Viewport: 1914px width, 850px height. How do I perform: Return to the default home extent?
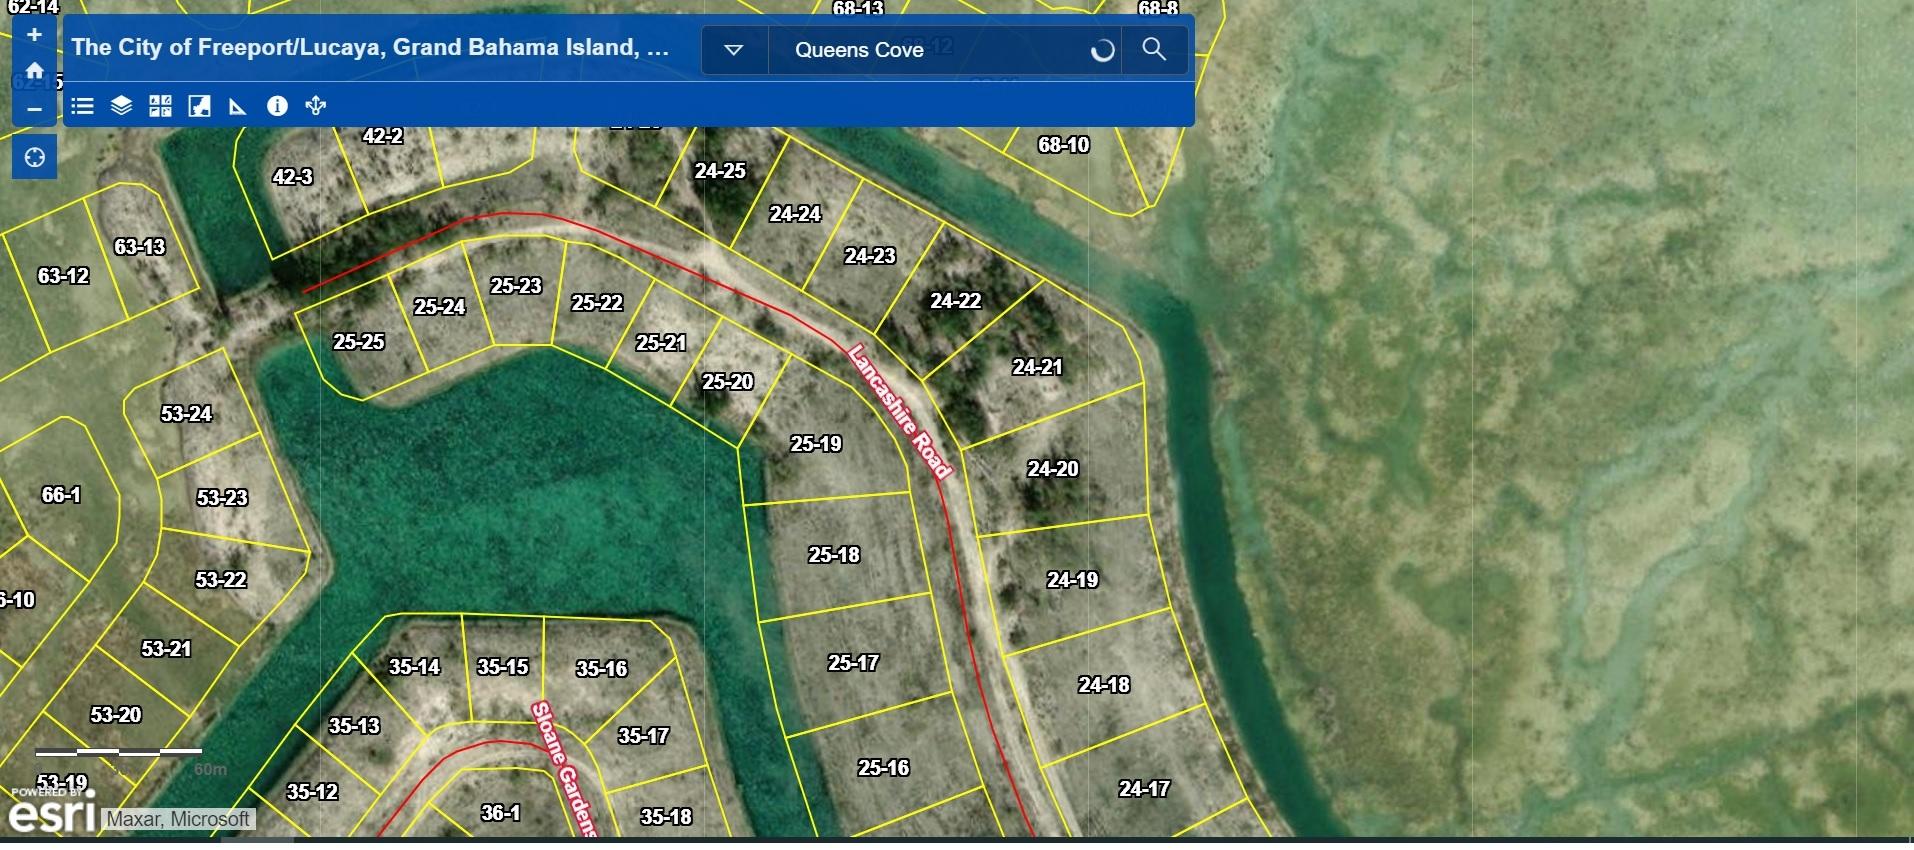point(34,71)
